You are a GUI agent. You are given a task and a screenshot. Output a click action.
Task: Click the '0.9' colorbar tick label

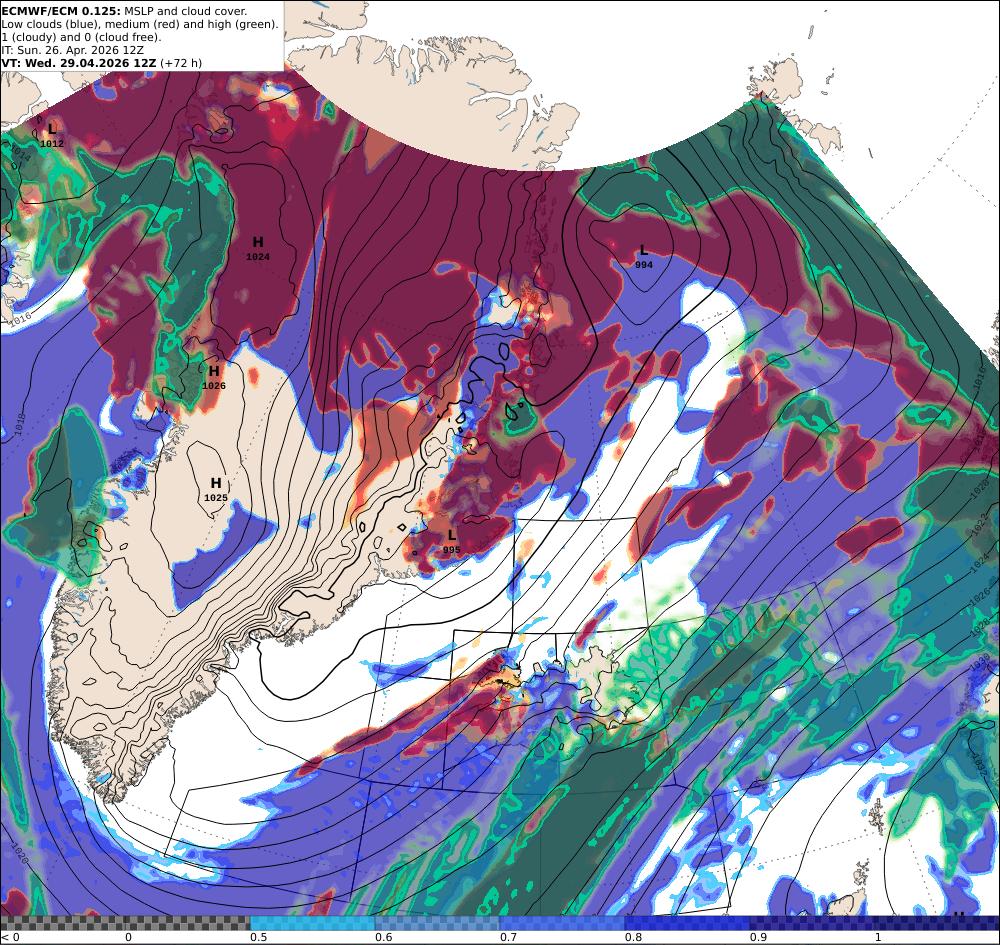(x=758, y=937)
